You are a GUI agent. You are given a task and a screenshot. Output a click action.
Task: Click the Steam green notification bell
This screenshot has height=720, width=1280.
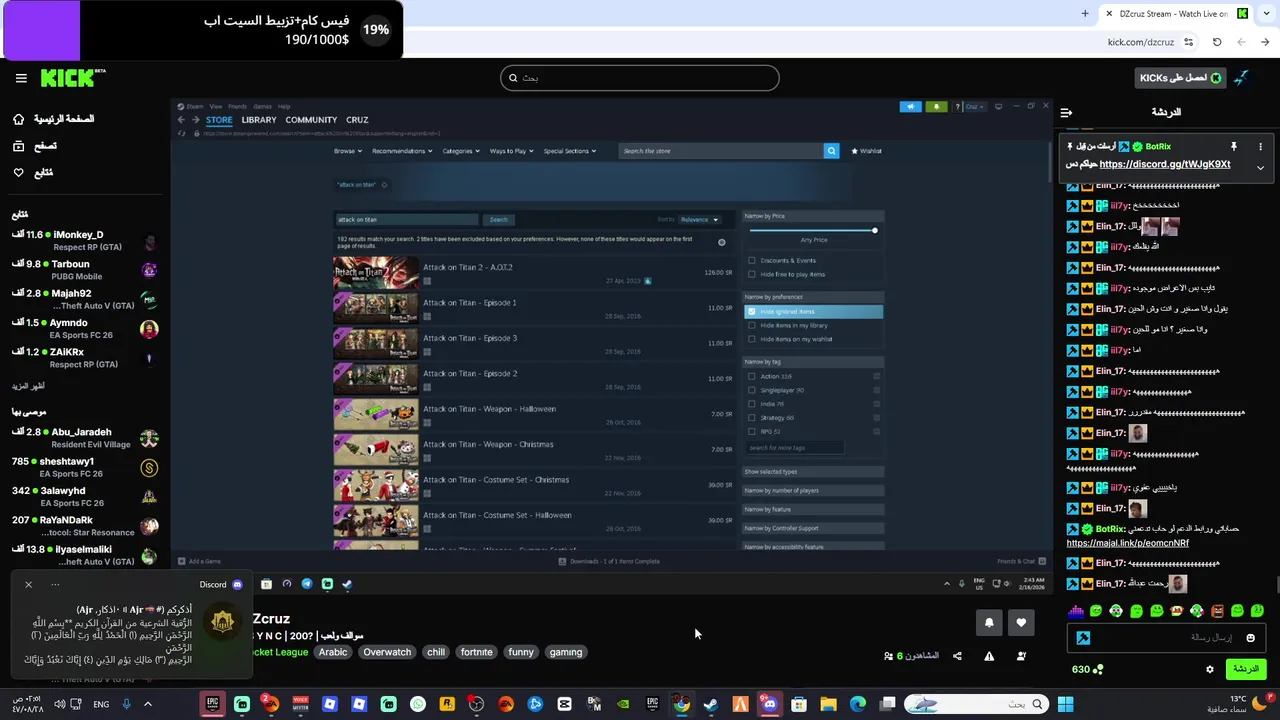tap(936, 106)
